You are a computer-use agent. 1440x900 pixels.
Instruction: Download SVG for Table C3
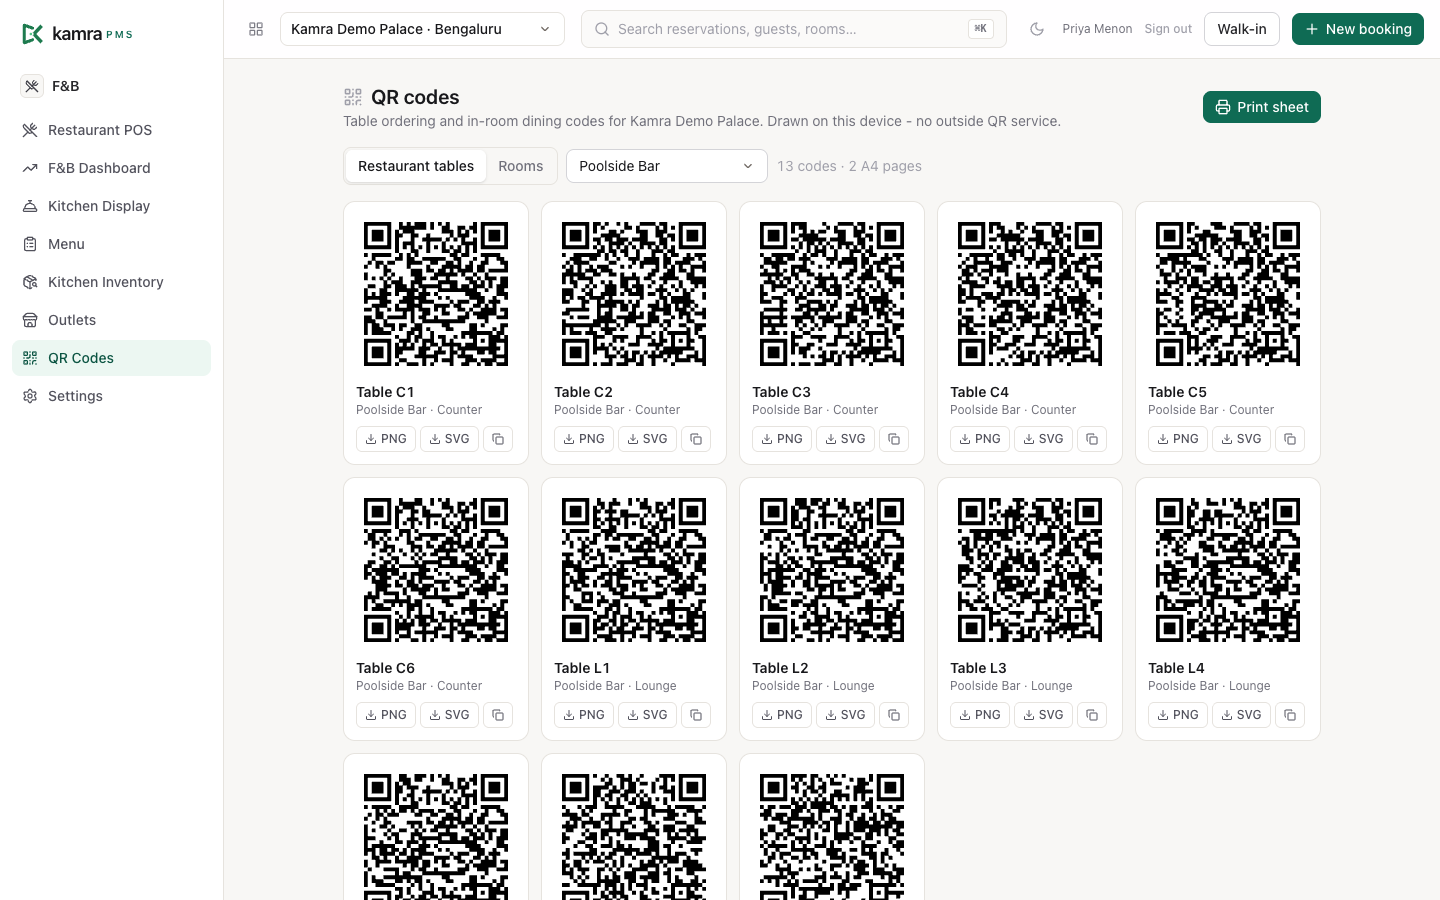pyautogui.click(x=845, y=439)
